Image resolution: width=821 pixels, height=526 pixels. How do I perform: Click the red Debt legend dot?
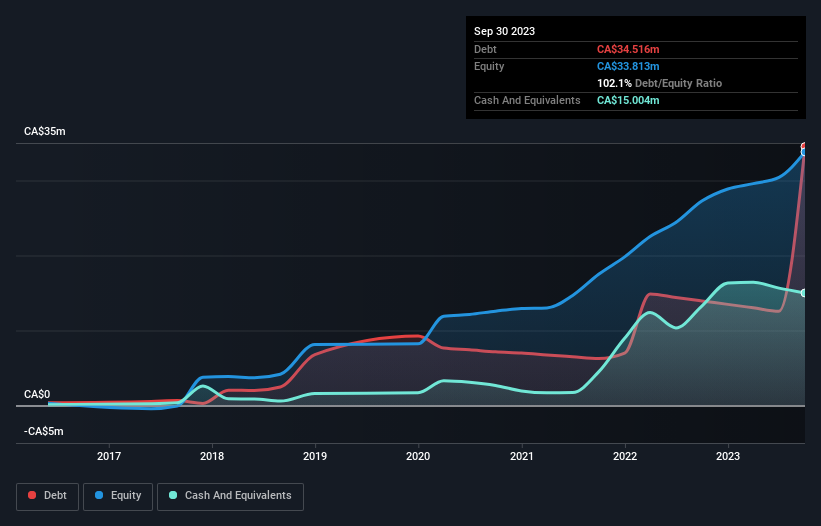[32, 495]
